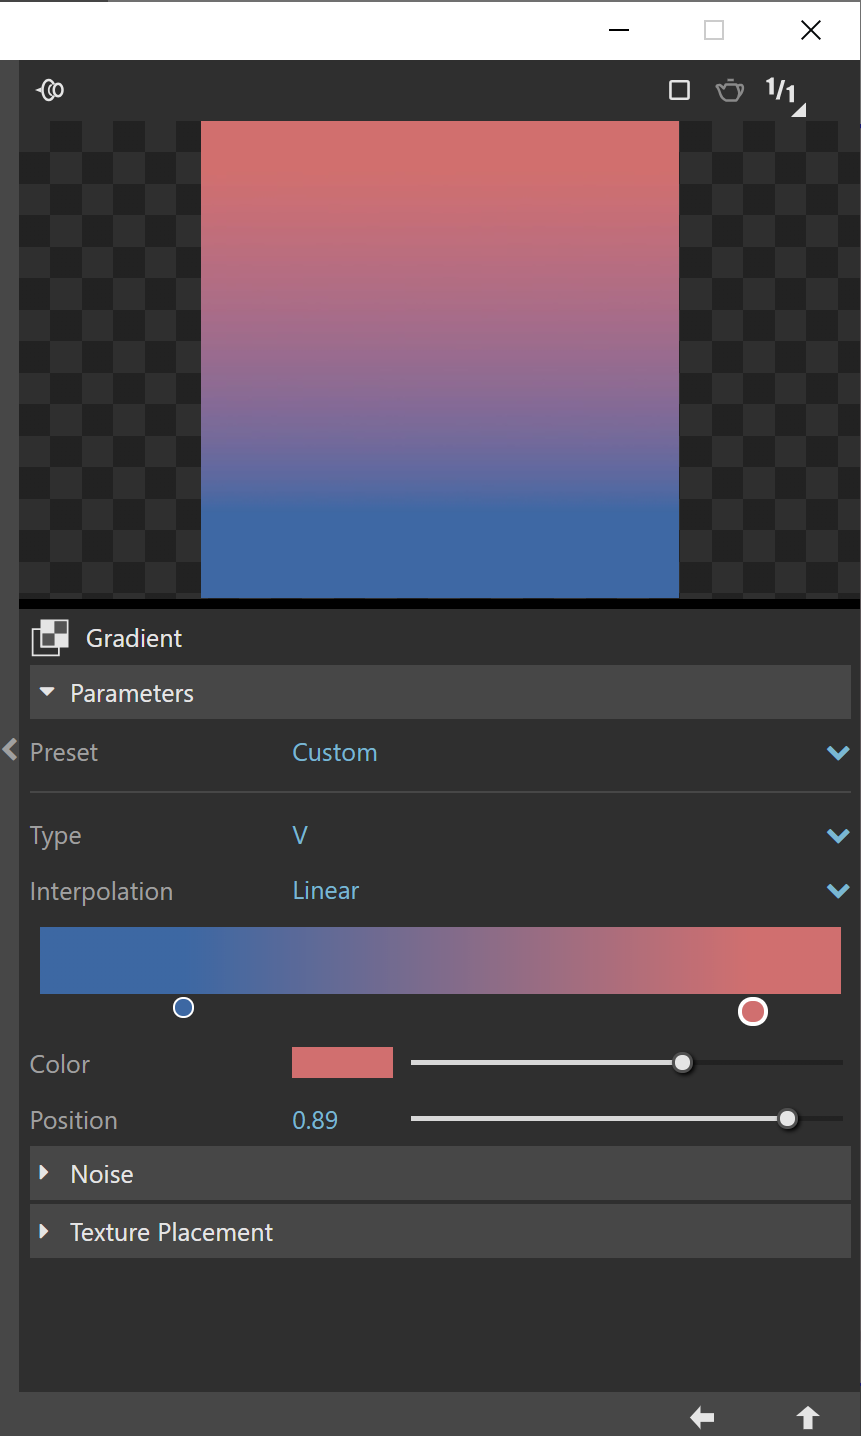Click the left chevron on panel edge
The image size is (861, 1436).
coord(10,749)
